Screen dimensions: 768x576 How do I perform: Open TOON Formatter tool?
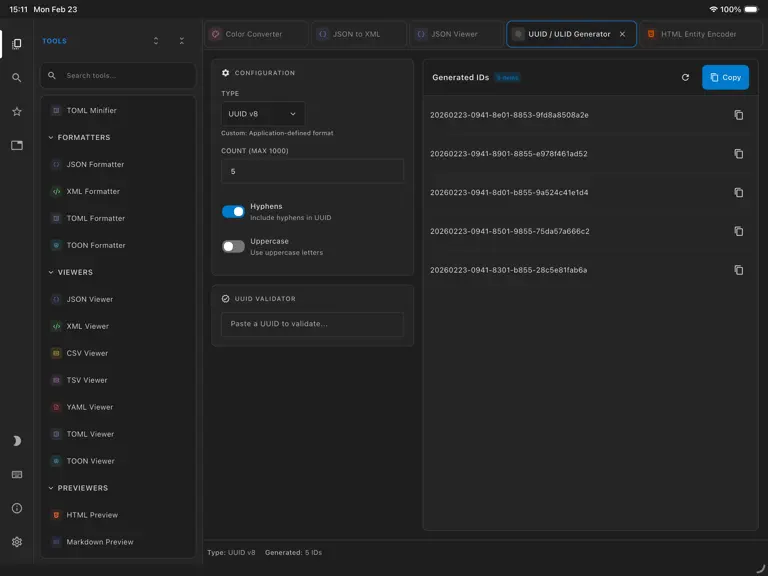[x=118, y=245]
